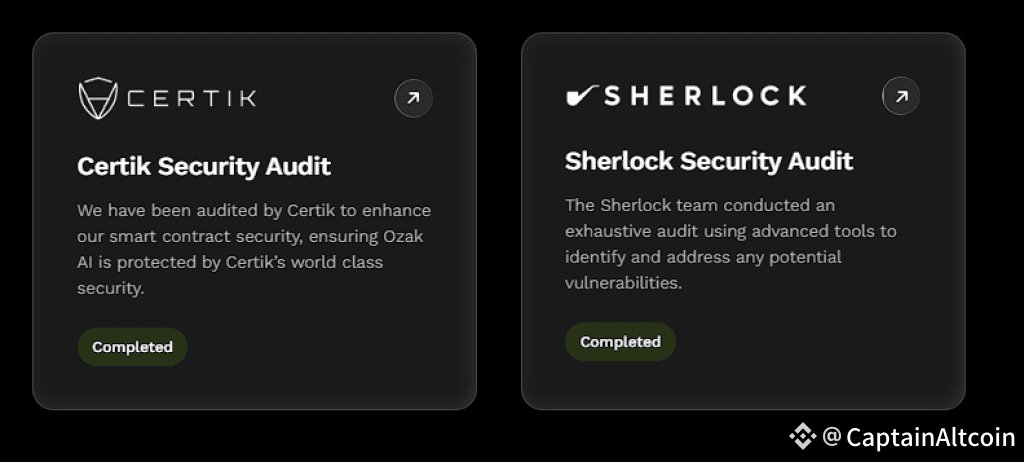Open Certik audit via arrow icon
Image resolution: width=1024 pixels, height=462 pixels.
pyautogui.click(x=413, y=98)
